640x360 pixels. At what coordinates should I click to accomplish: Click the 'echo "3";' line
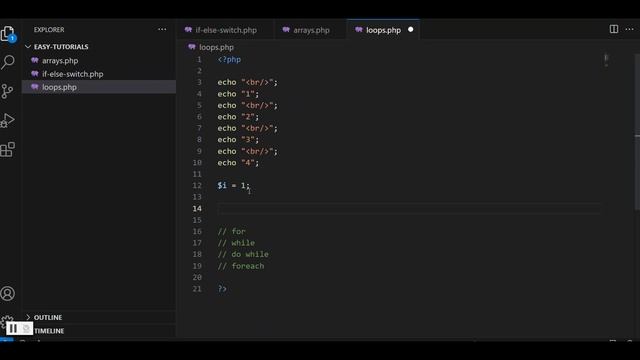pos(238,140)
